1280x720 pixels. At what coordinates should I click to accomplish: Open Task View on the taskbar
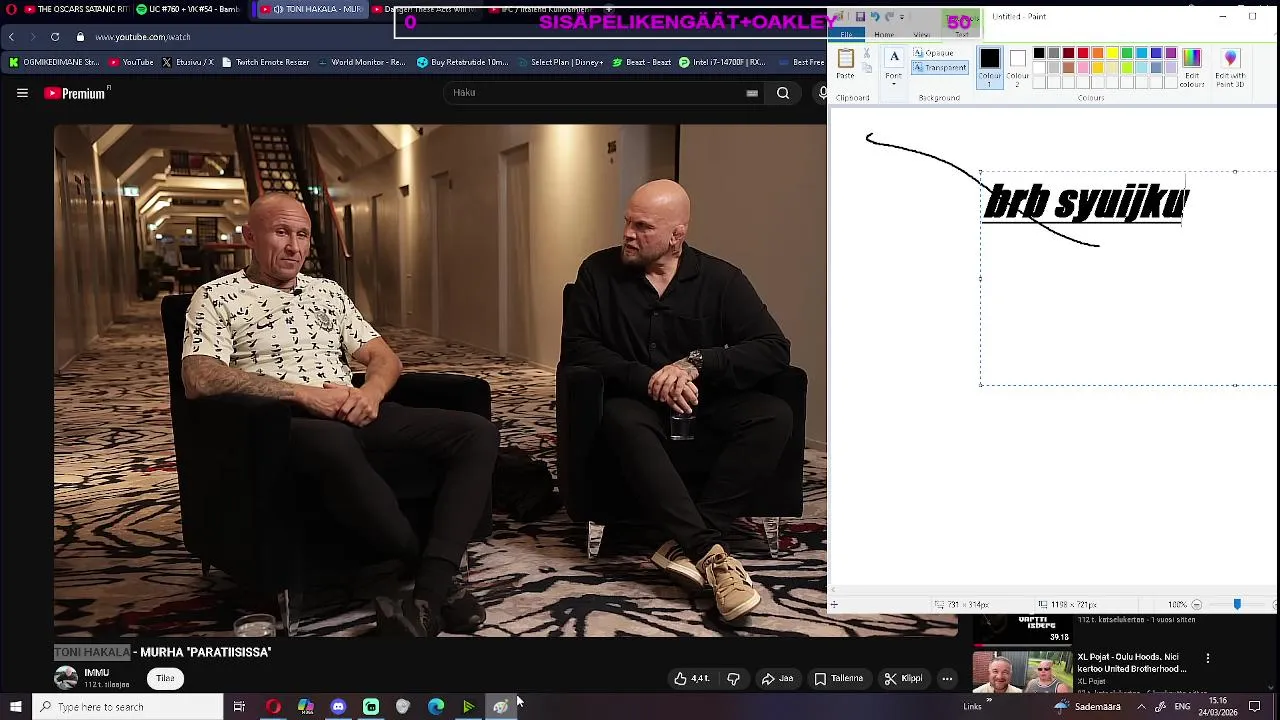[239, 707]
